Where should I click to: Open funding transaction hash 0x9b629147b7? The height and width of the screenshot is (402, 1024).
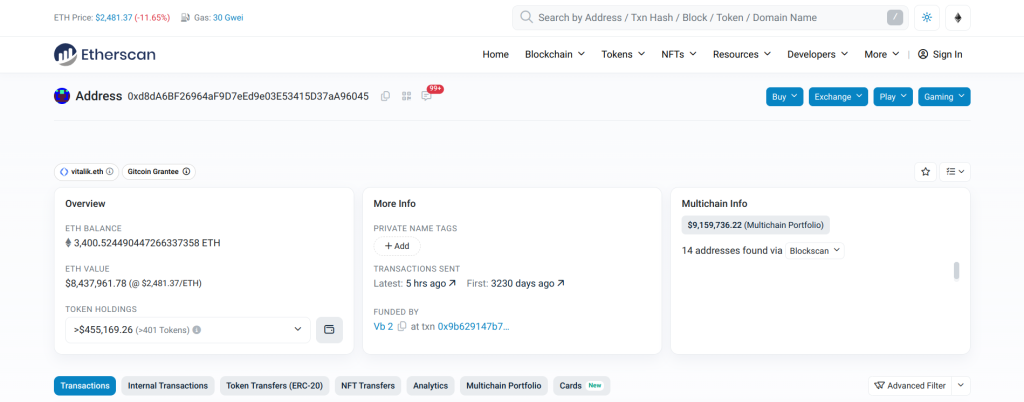click(473, 326)
